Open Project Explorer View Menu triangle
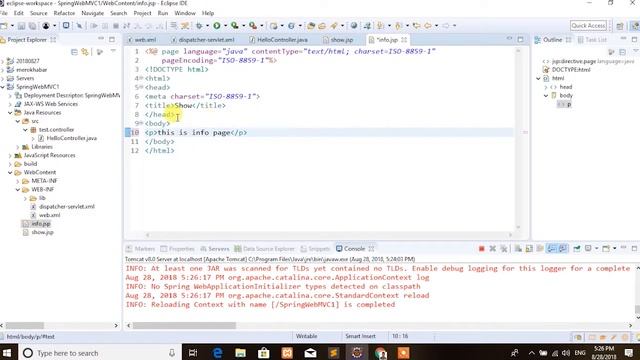 coord(113,51)
